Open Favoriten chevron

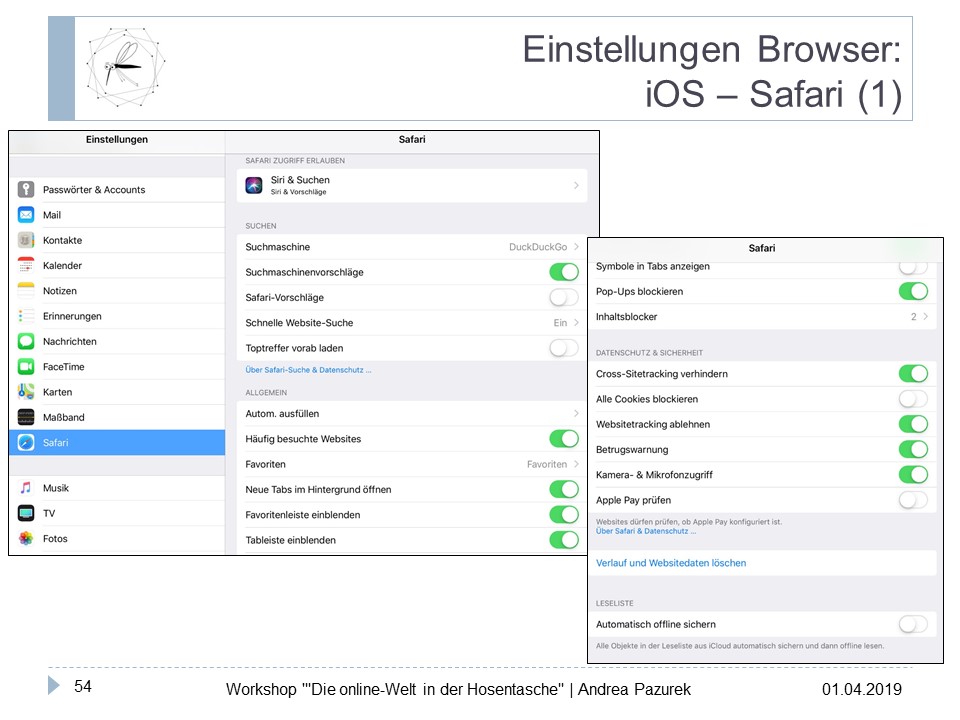pos(576,464)
